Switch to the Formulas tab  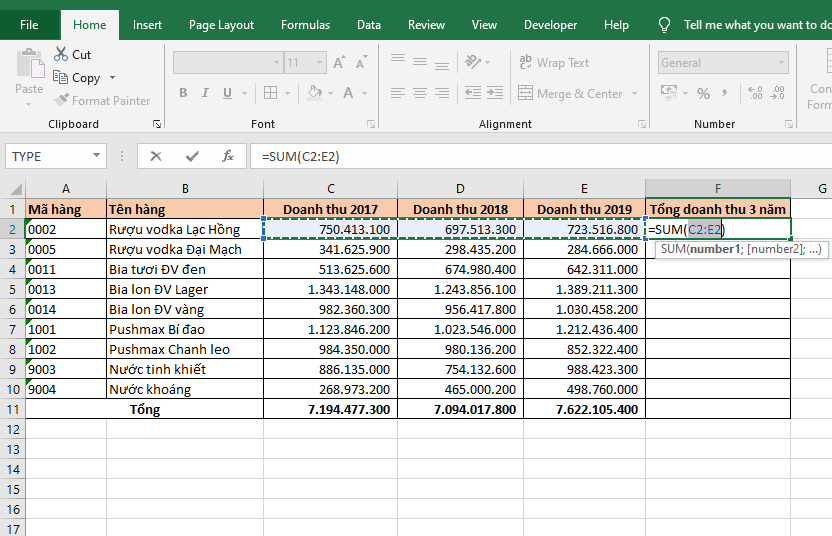pyautogui.click(x=305, y=25)
